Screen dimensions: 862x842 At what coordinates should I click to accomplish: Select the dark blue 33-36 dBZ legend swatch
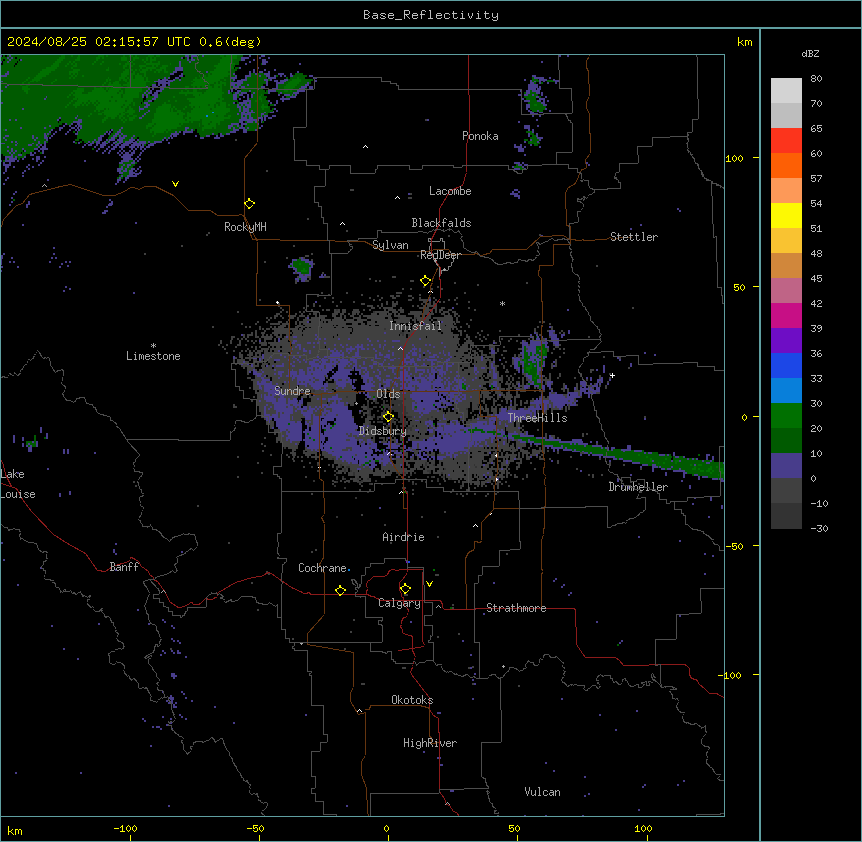786,365
